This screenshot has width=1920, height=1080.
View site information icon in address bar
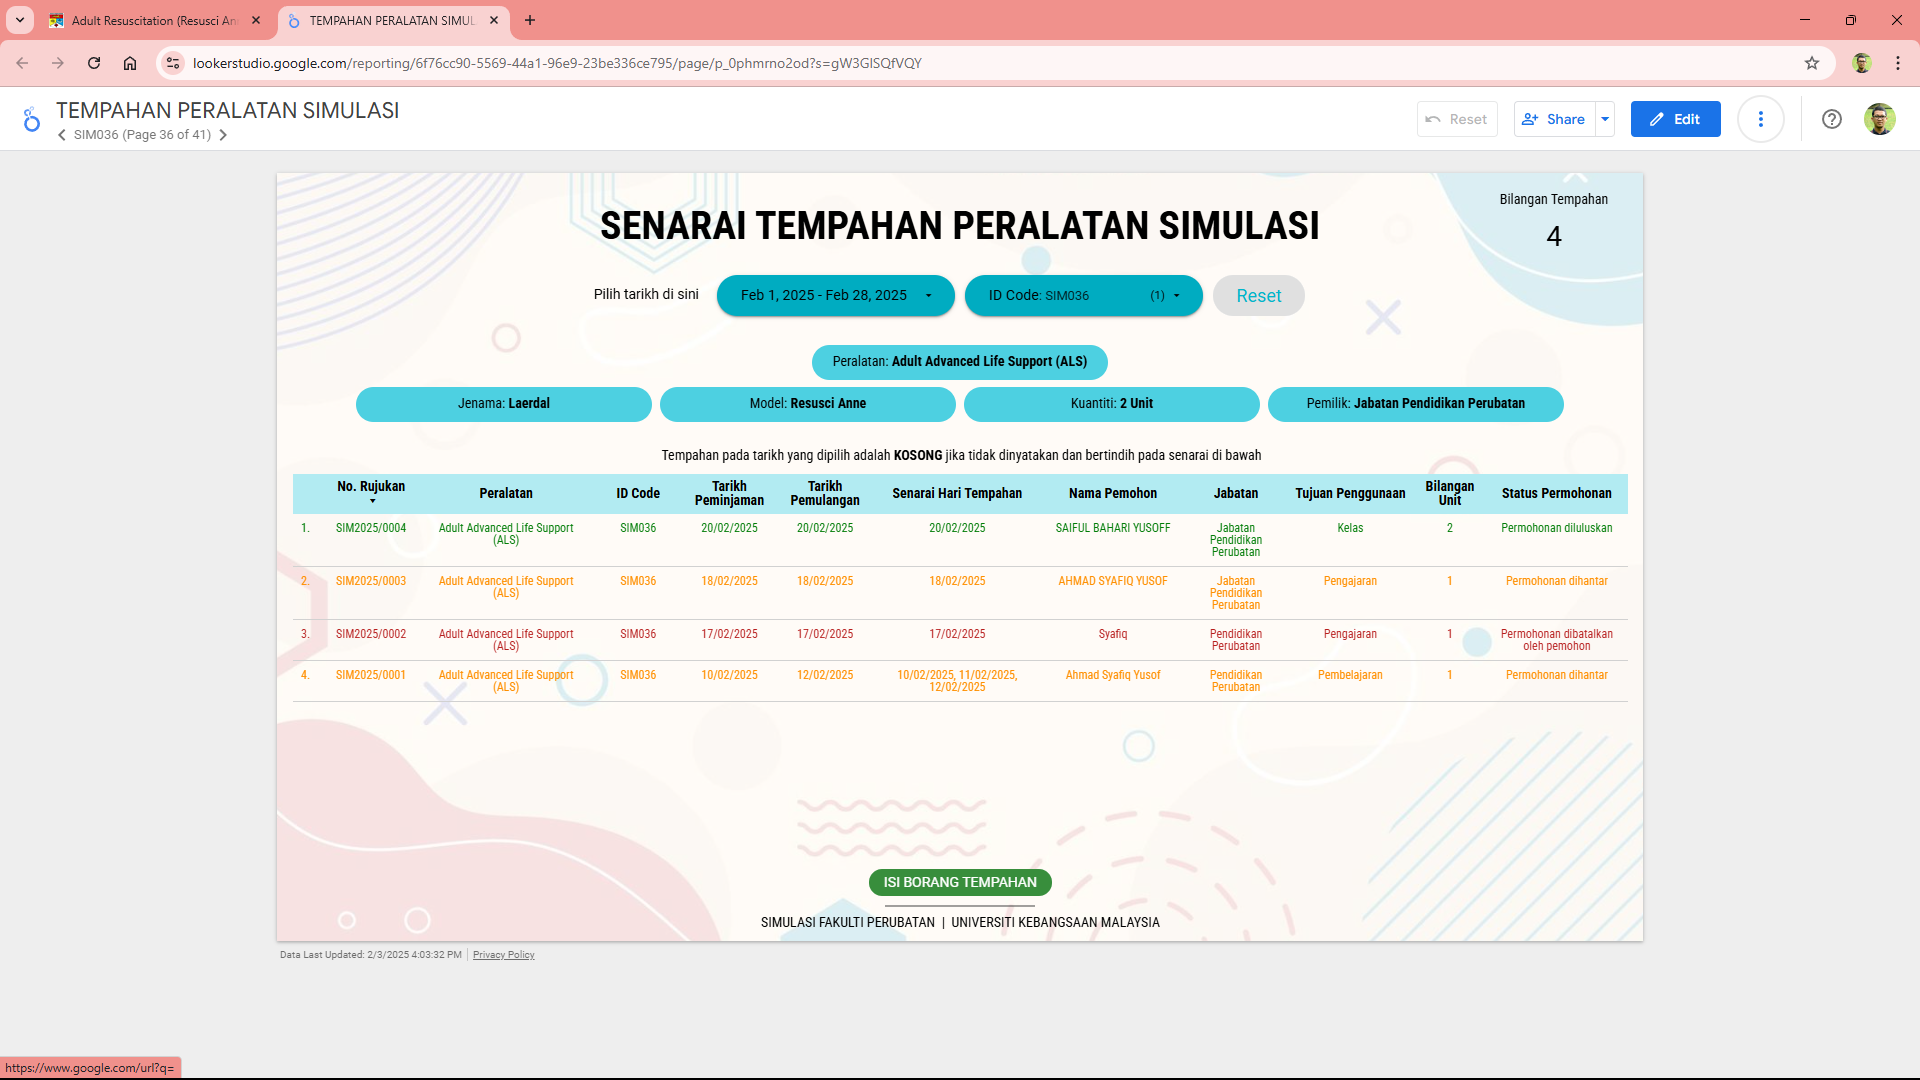(173, 63)
